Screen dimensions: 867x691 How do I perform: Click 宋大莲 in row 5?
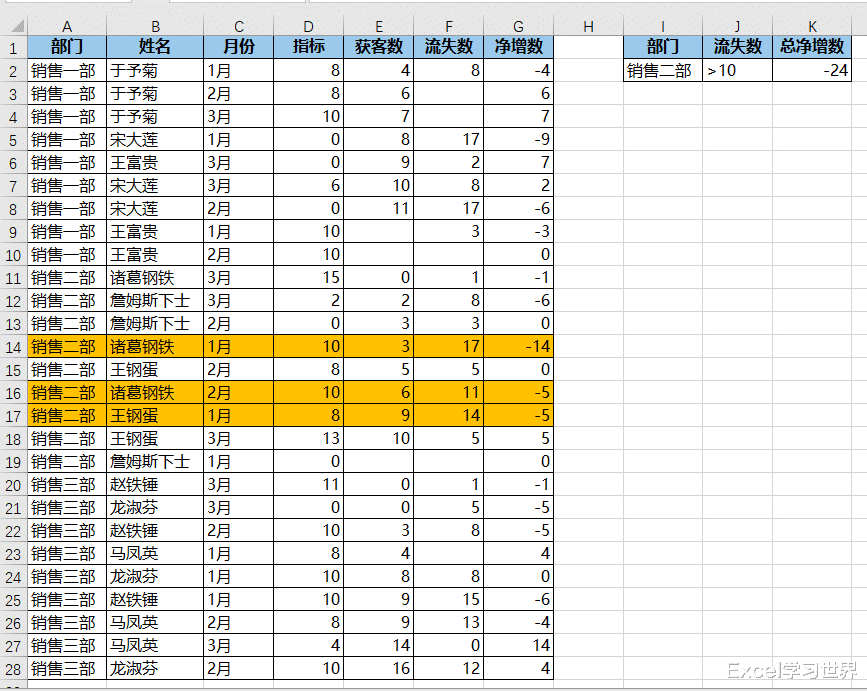pyautogui.click(x=155, y=139)
